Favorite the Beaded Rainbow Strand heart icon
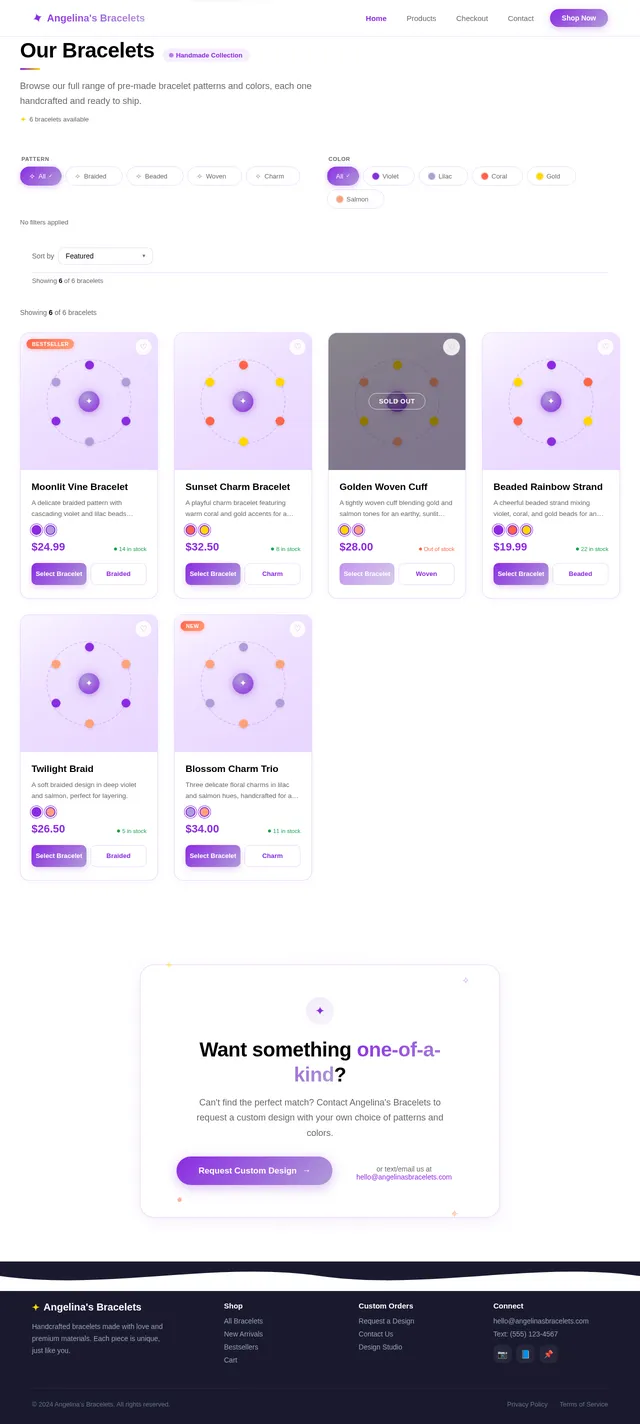The image size is (640, 1424). [x=605, y=347]
